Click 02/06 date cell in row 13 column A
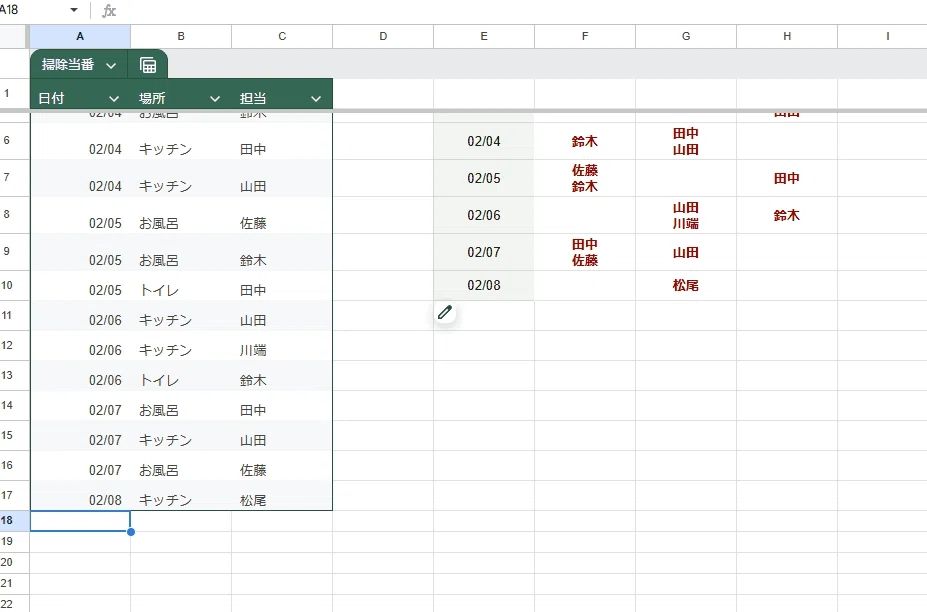Viewport: 927px width, 612px height. (80, 376)
